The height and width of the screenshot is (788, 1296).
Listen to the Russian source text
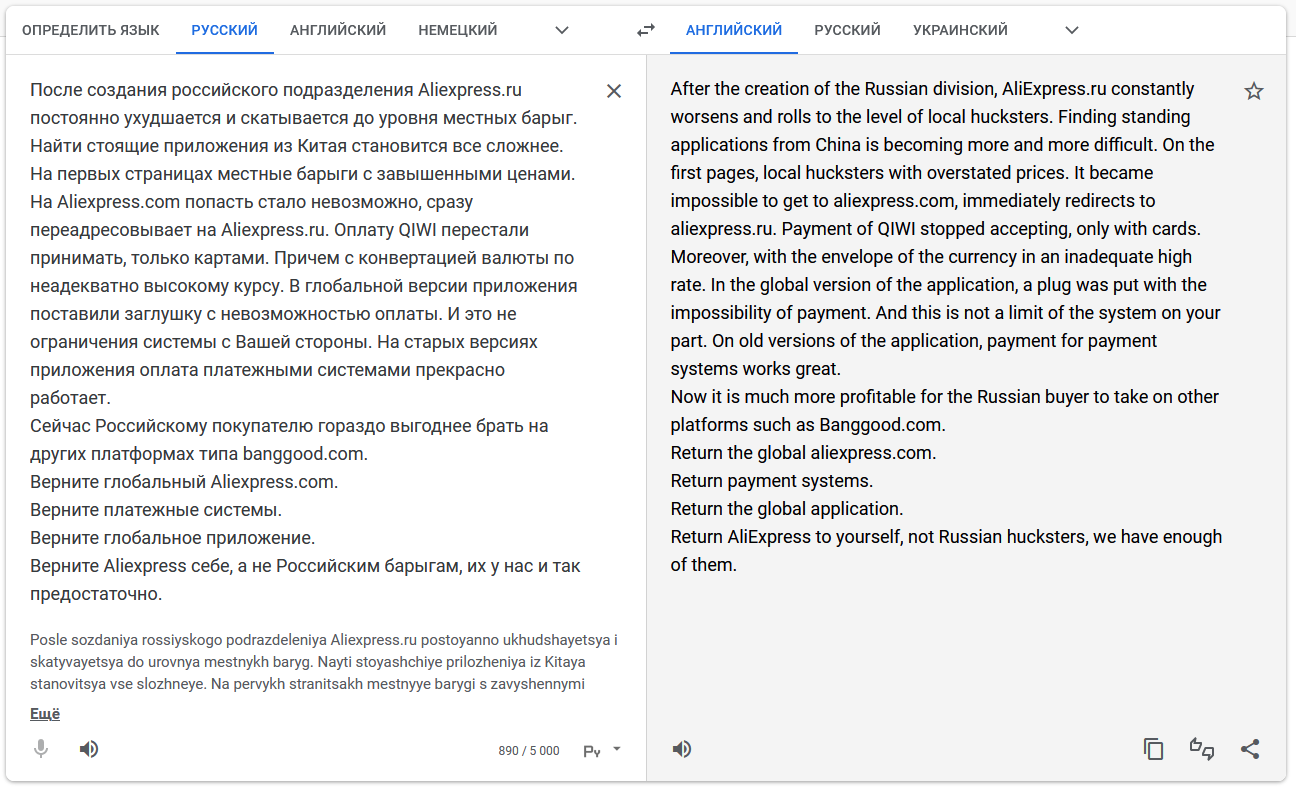(89, 749)
